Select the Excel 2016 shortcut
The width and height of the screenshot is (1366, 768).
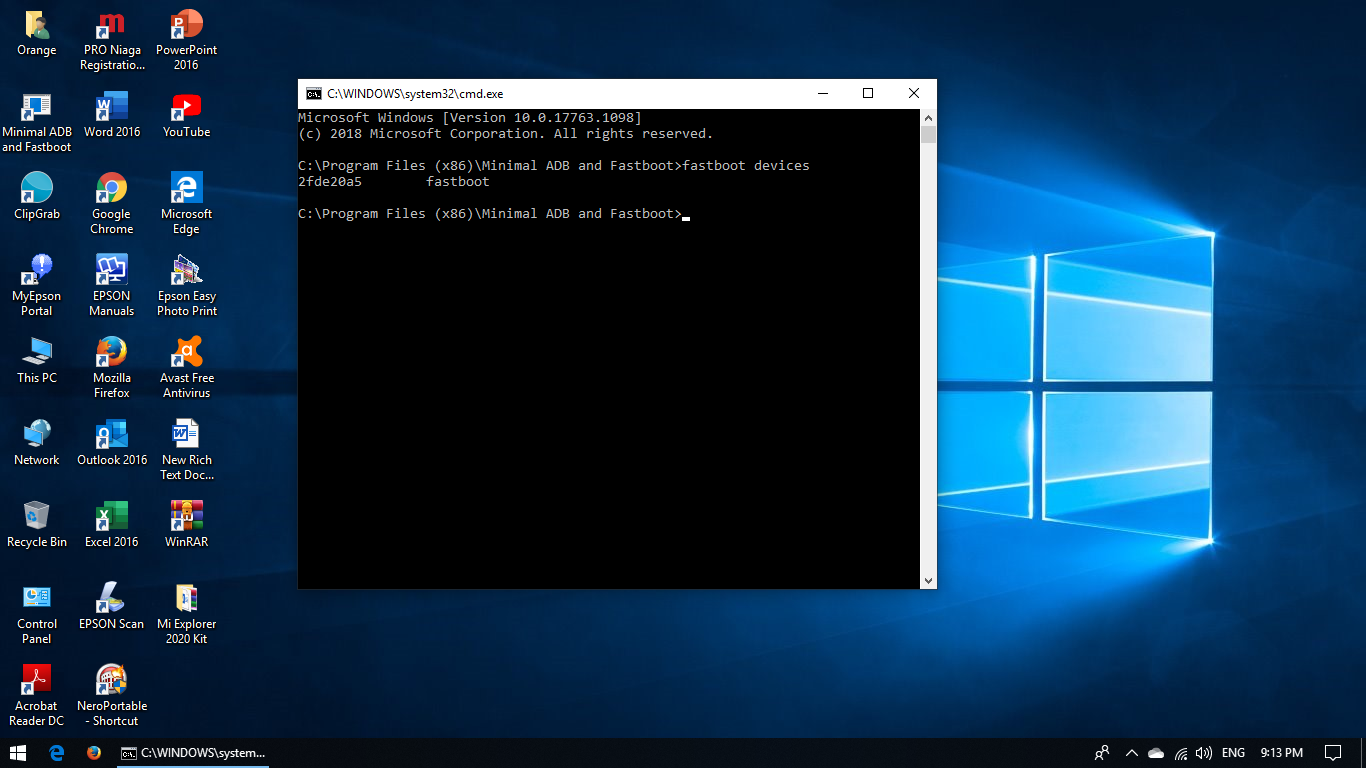(x=112, y=526)
